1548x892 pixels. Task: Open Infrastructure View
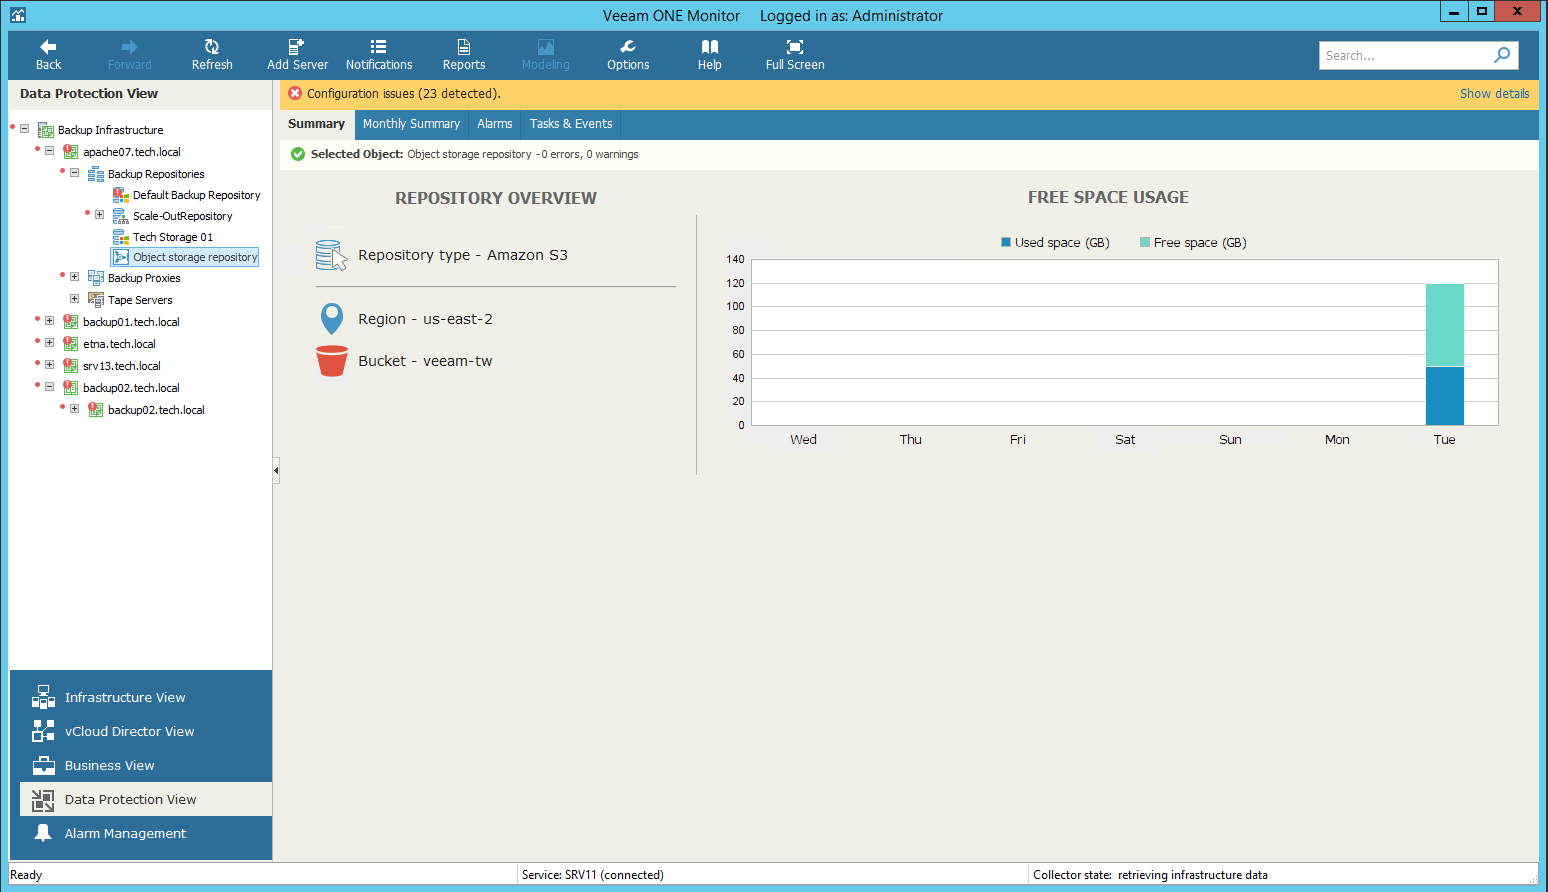(x=141, y=698)
